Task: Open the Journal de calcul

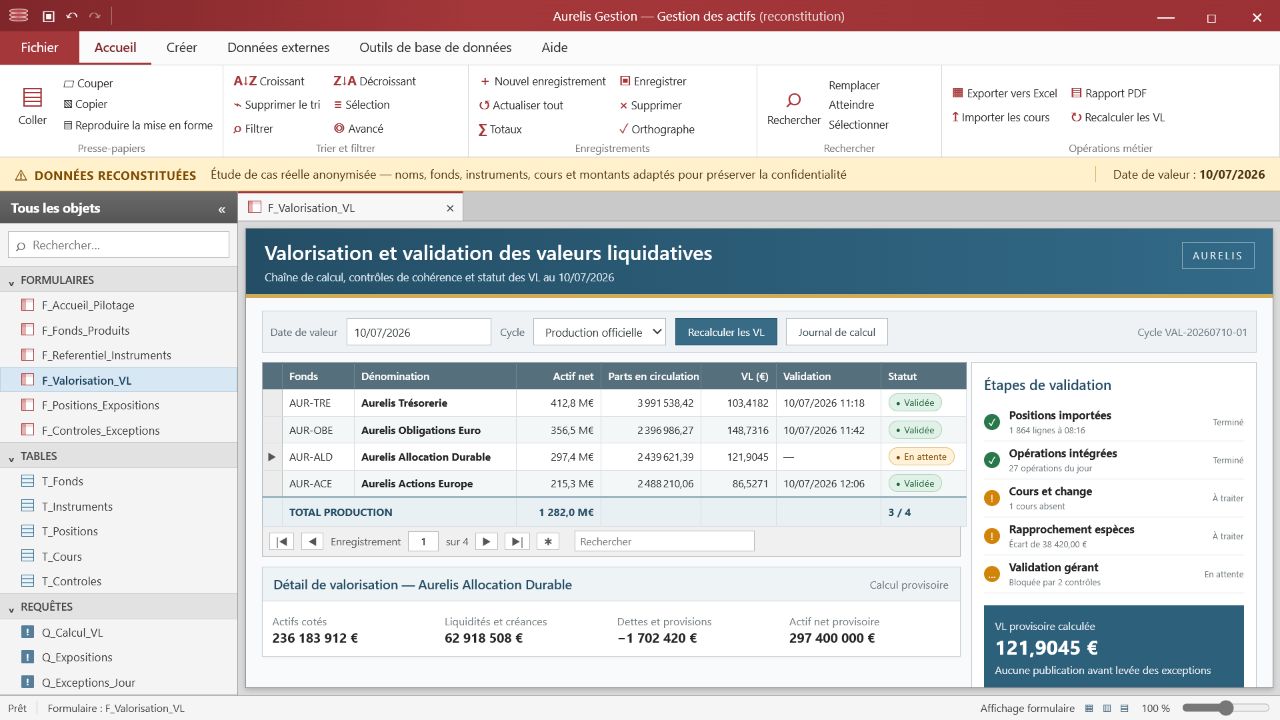Action: click(836, 332)
